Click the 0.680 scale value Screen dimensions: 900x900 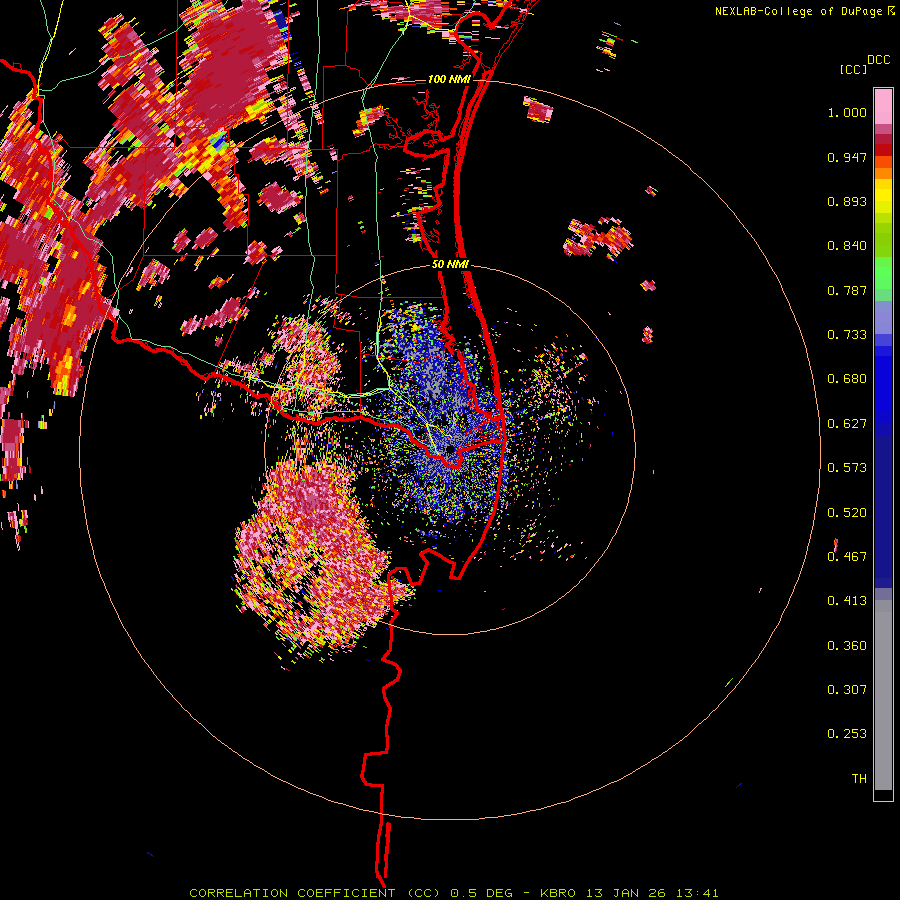(847, 379)
